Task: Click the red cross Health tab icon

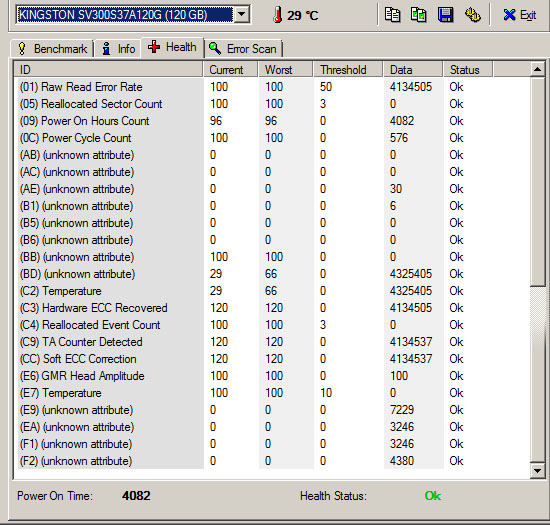Action: click(x=154, y=47)
